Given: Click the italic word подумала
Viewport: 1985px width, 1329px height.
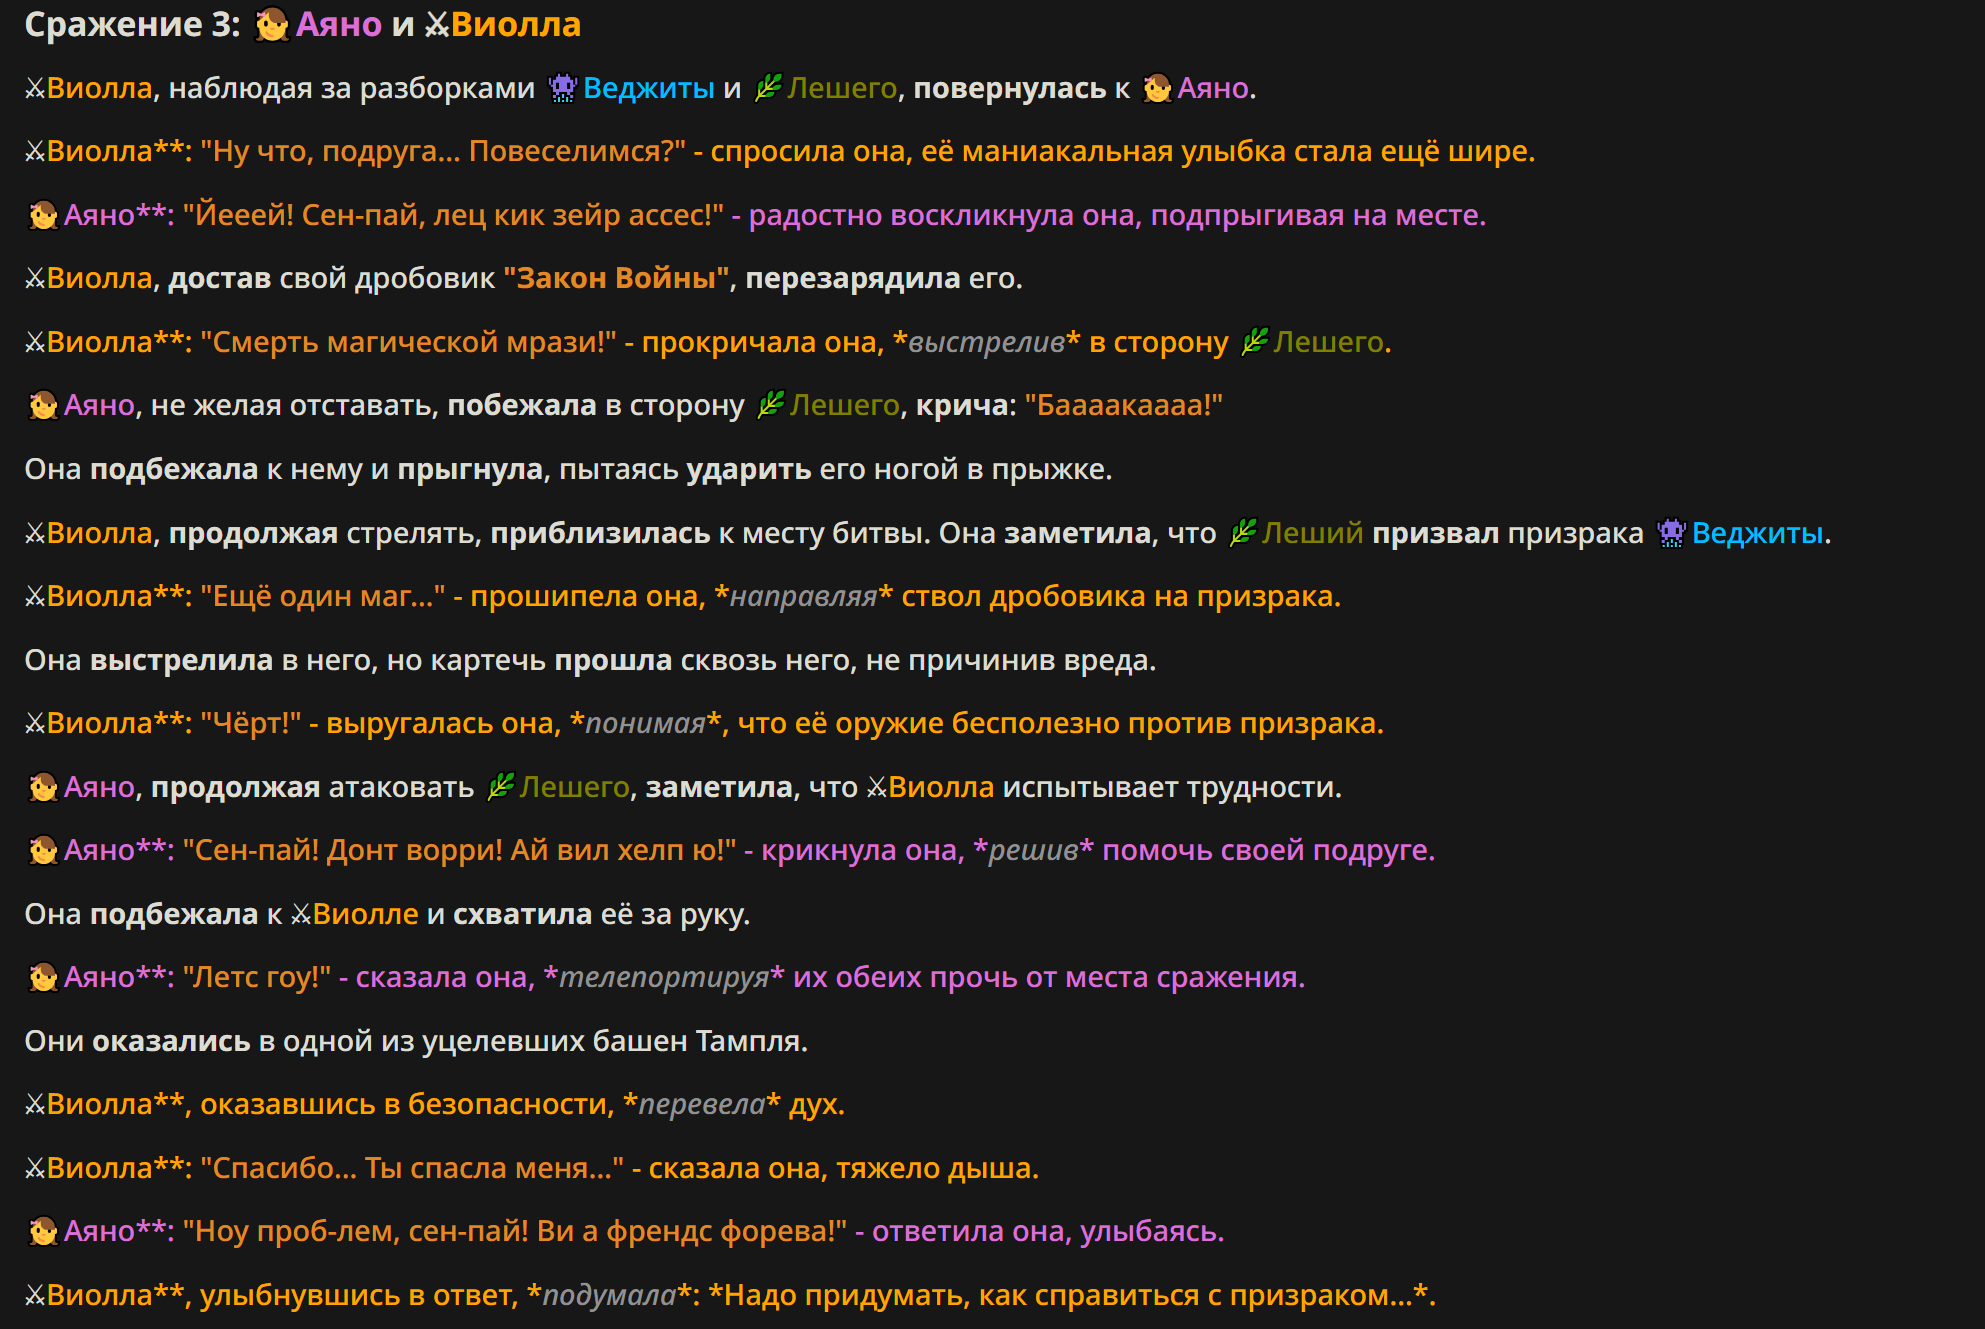Looking at the screenshot, I should point(609,1295).
